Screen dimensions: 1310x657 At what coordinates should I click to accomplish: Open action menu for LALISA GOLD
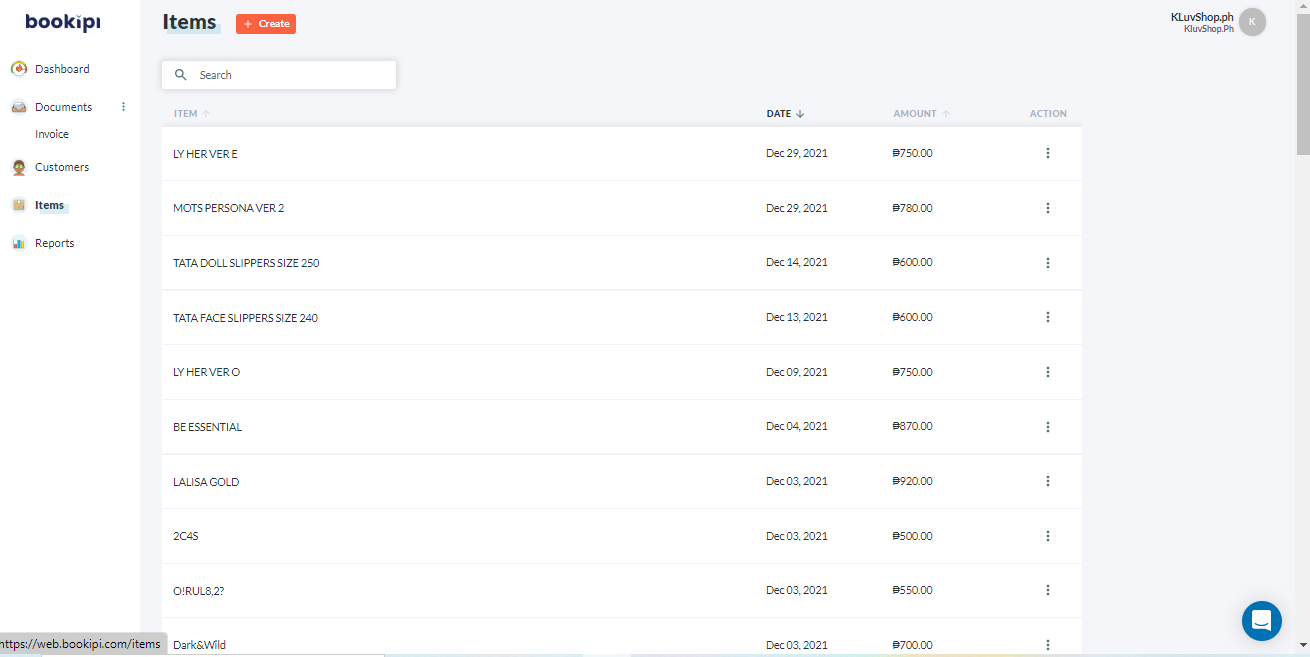[x=1048, y=481]
